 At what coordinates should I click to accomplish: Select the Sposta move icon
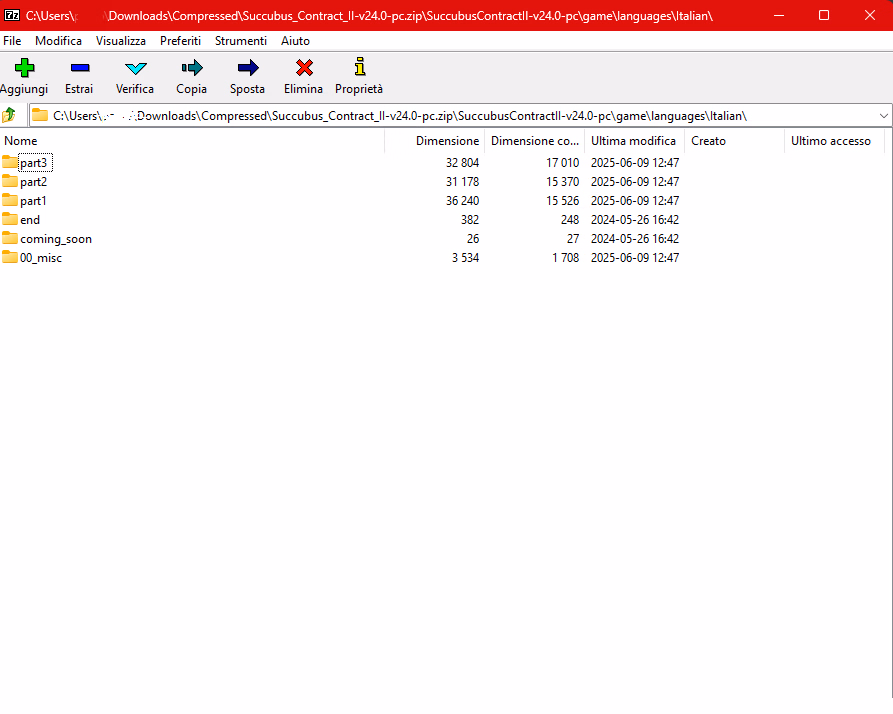tap(247, 68)
